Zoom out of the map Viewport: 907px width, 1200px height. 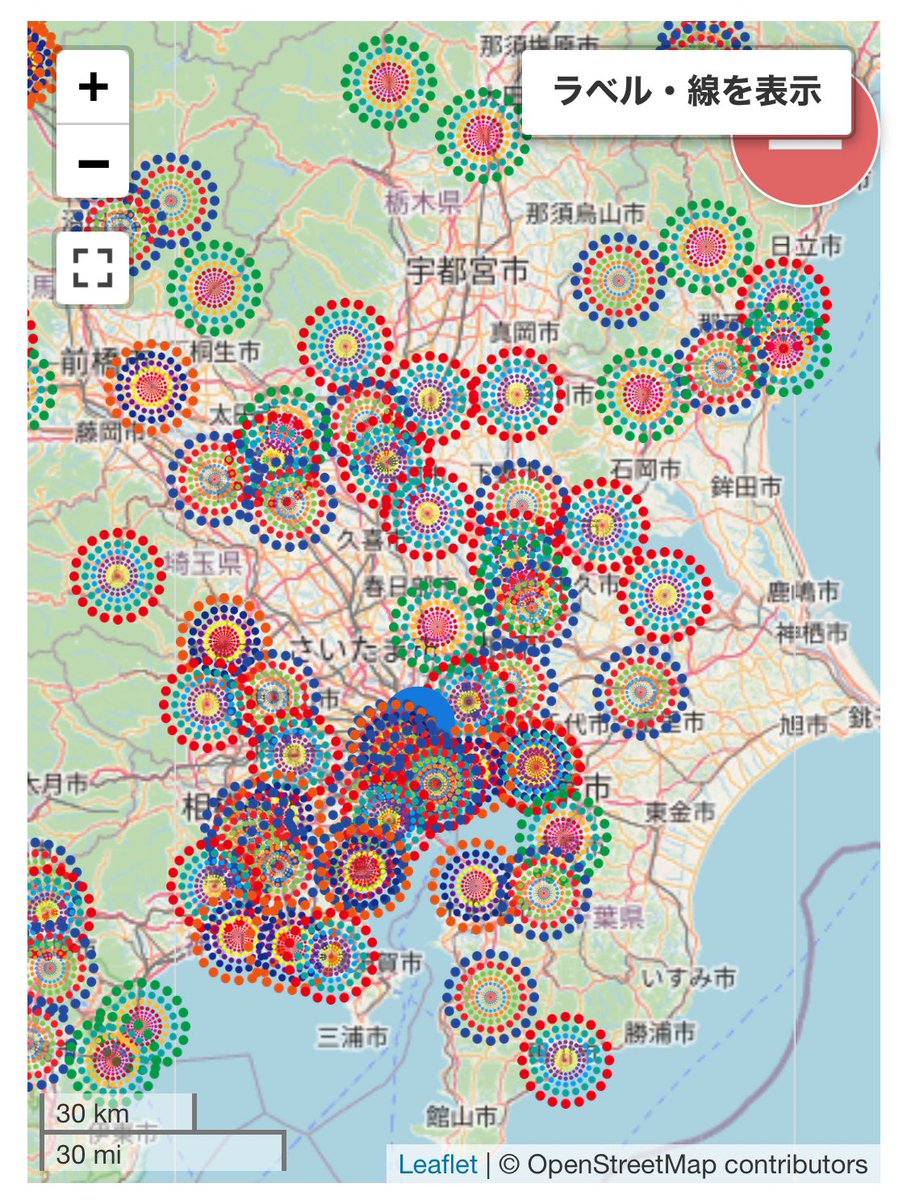93,162
